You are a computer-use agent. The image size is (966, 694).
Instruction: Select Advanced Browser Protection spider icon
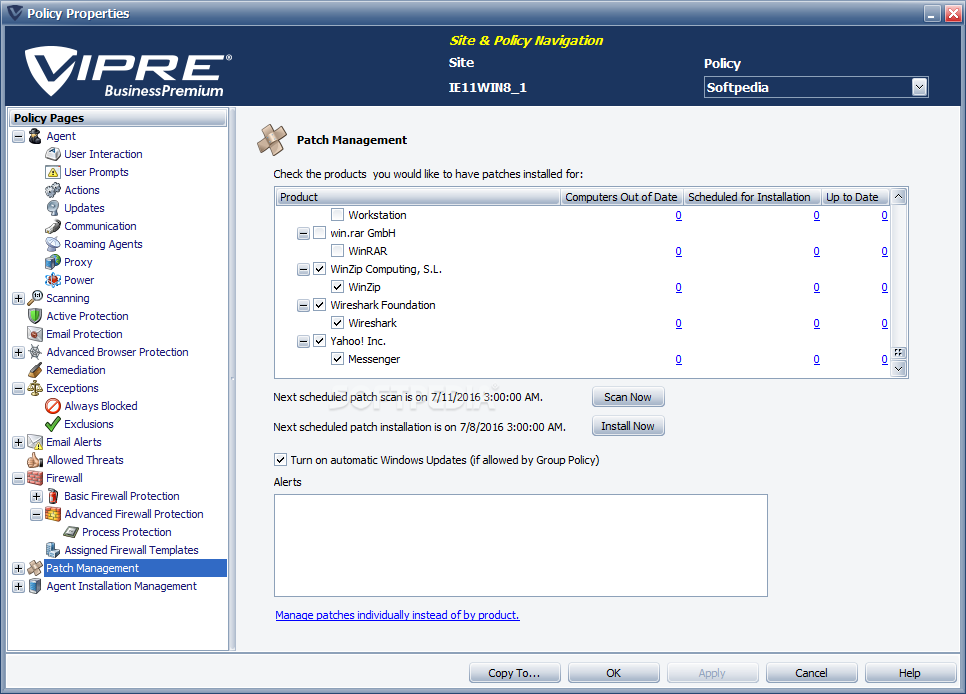pyautogui.click(x=35, y=352)
